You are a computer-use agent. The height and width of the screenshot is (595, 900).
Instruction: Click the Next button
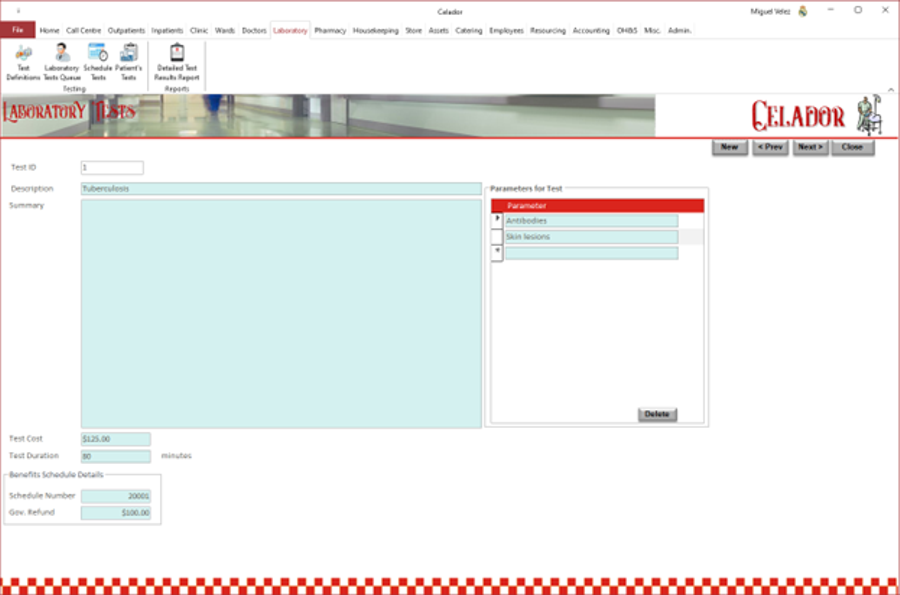[810, 147]
